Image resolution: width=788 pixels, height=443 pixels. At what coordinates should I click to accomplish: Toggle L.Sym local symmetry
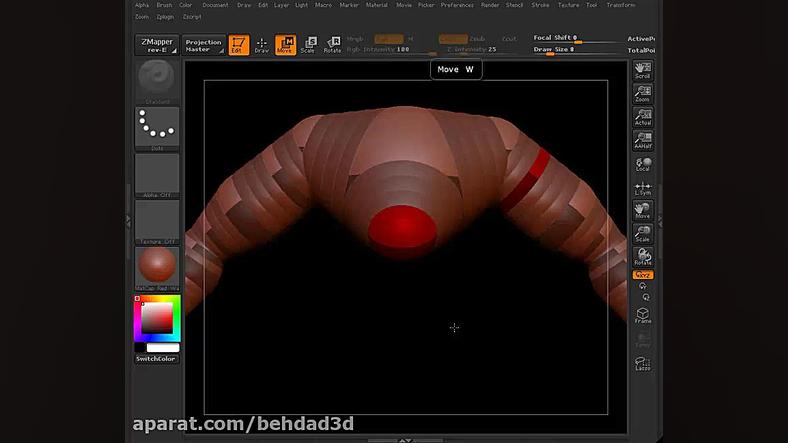(643, 188)
